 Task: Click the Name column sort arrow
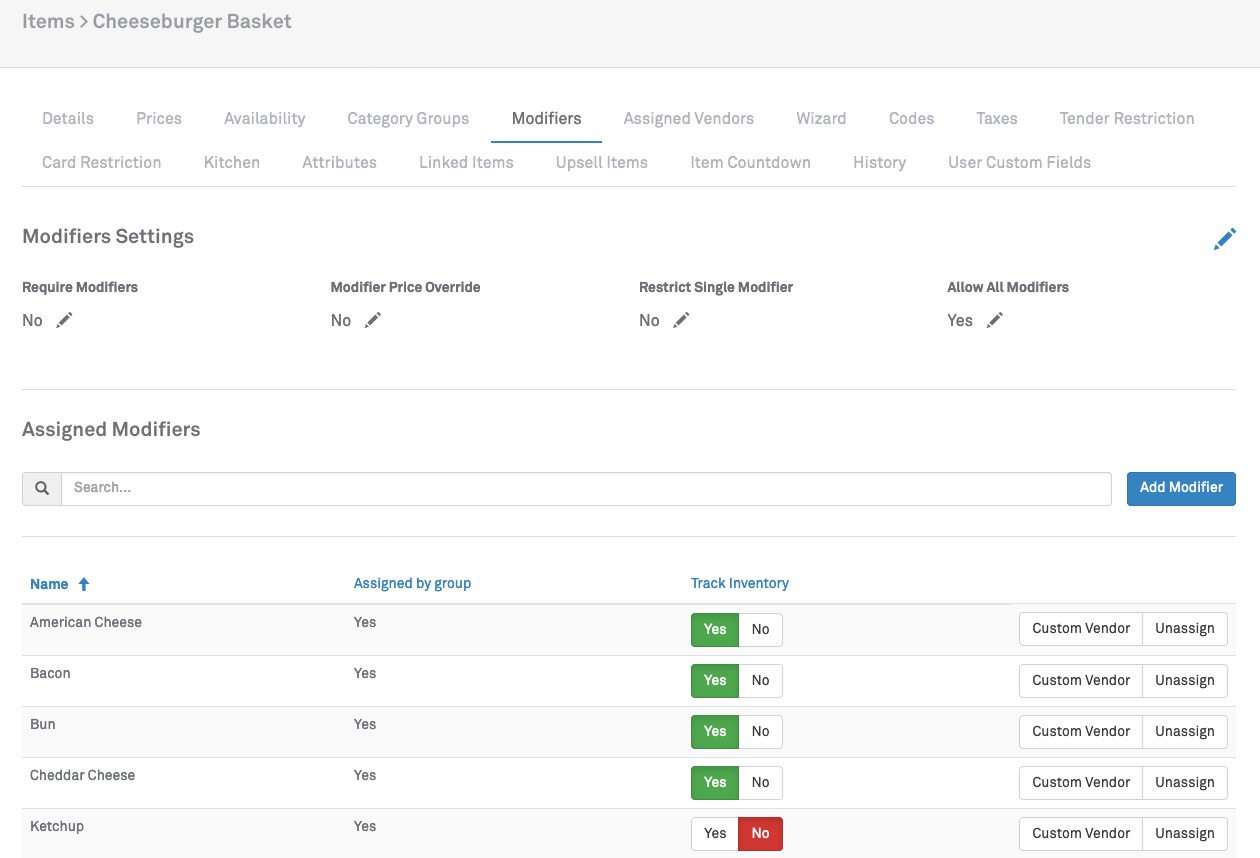point(84,584)
